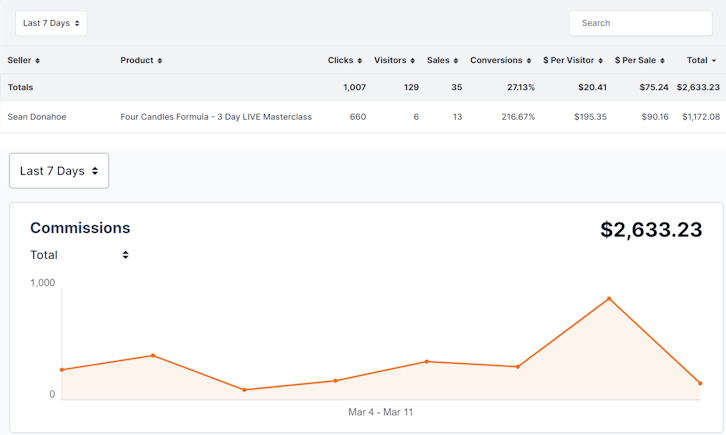Viewport: 726px width, 435px height.
Task: Toggle Total column descending sort arrow
Action: tap(714, 61)
